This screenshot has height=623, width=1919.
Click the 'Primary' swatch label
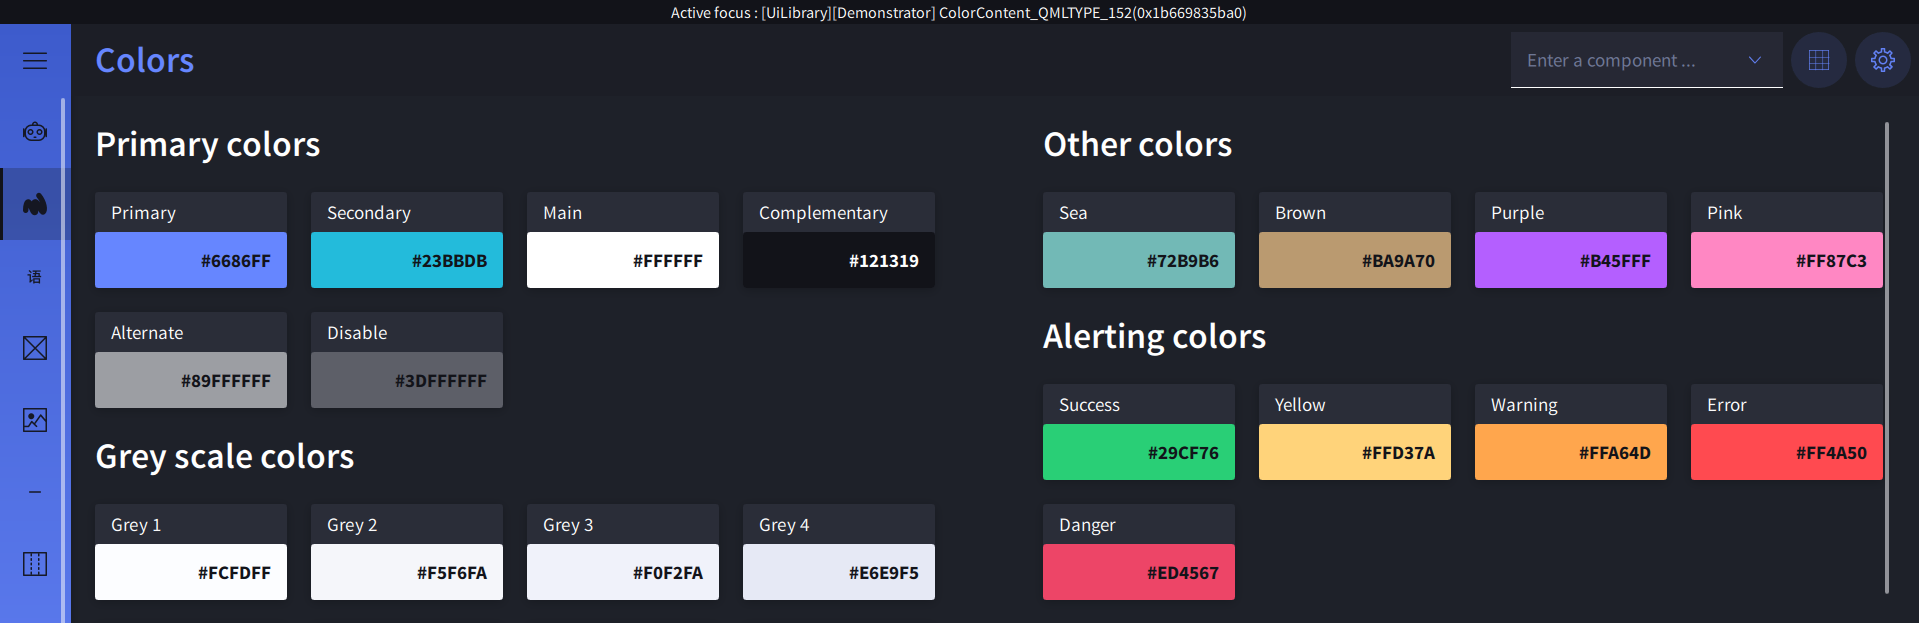tap(144, 213)
